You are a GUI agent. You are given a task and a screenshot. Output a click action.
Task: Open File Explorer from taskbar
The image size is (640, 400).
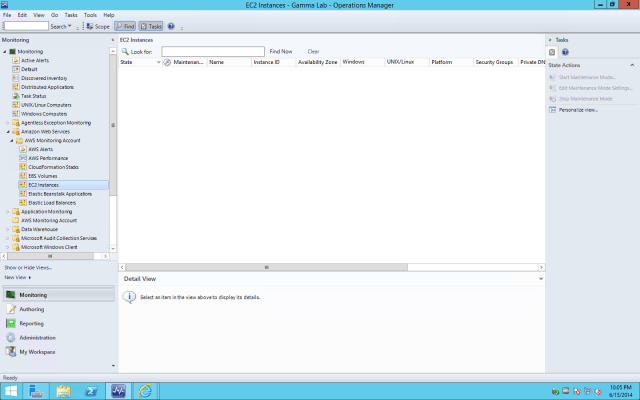[x=63, y=391]
